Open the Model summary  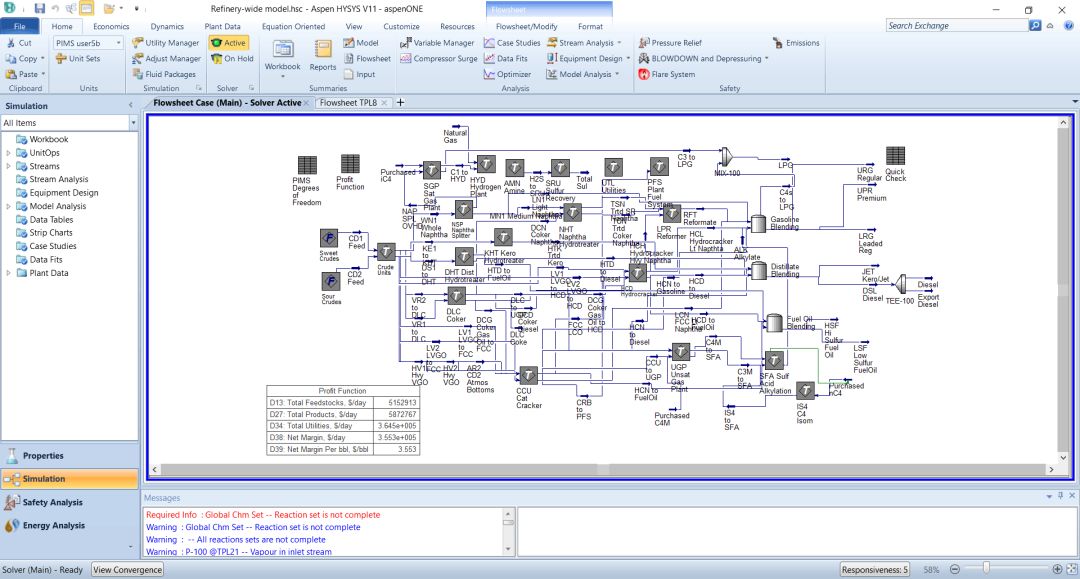(361, 43)
